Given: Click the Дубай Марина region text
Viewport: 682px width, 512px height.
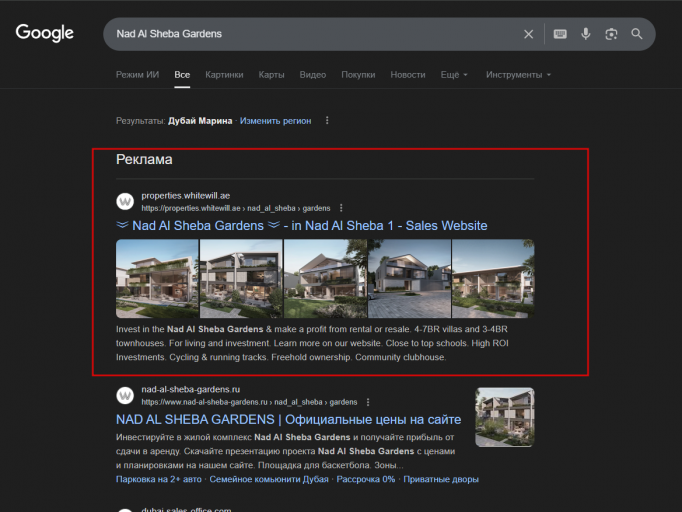Looking at the screenshot, I should pyautogui.click(x=200, y=121).
